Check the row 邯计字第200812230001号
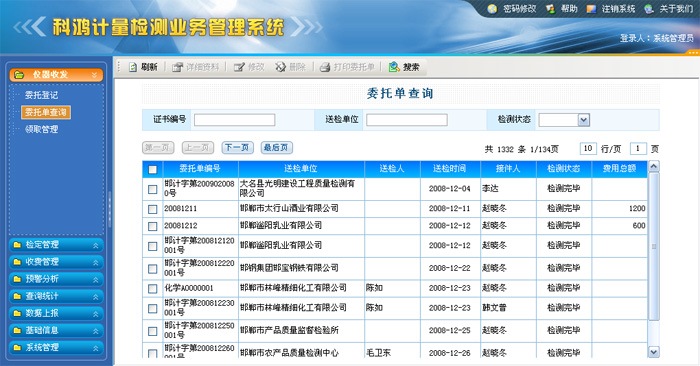700x366 pixels. point(153,308)
